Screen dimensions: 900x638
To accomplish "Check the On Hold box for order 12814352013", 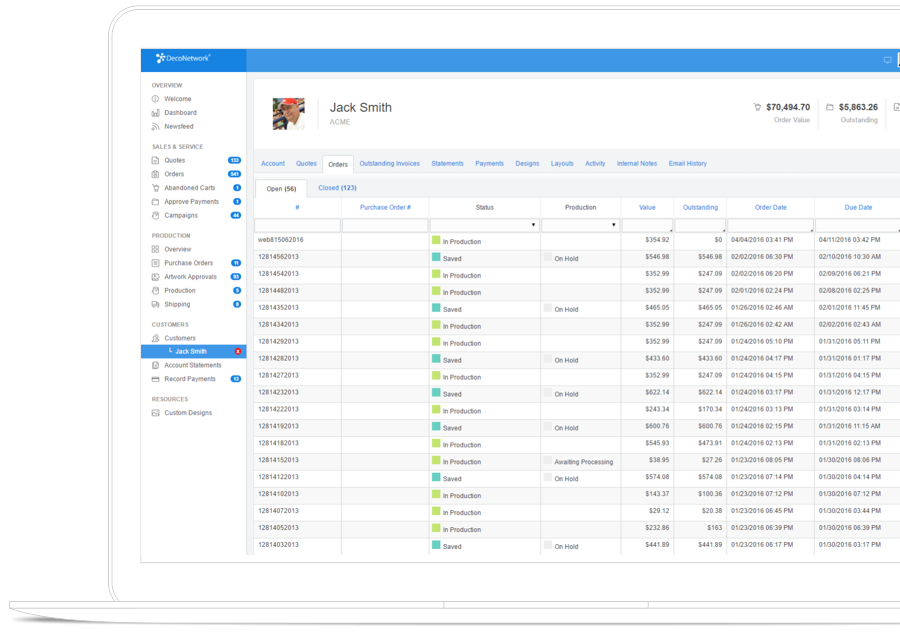I will [x=548, y=309].
